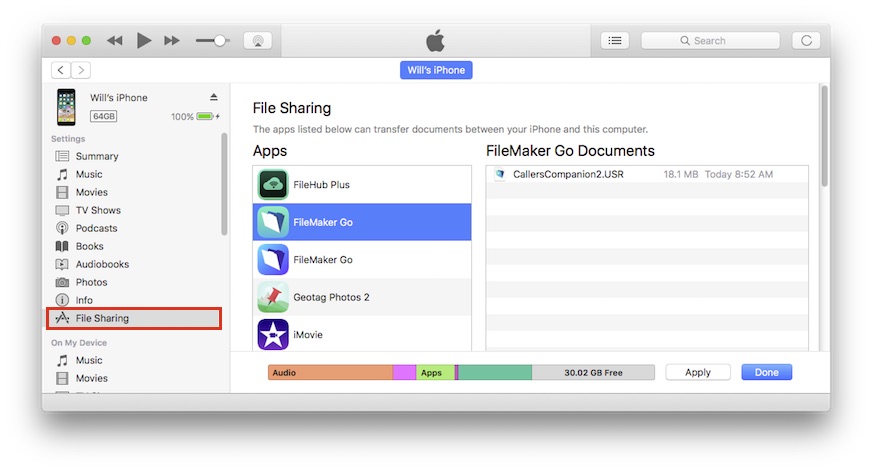Viewport: 872px width, 471px height.
Task: Go back using the left chevron
Action: (61, 70)
